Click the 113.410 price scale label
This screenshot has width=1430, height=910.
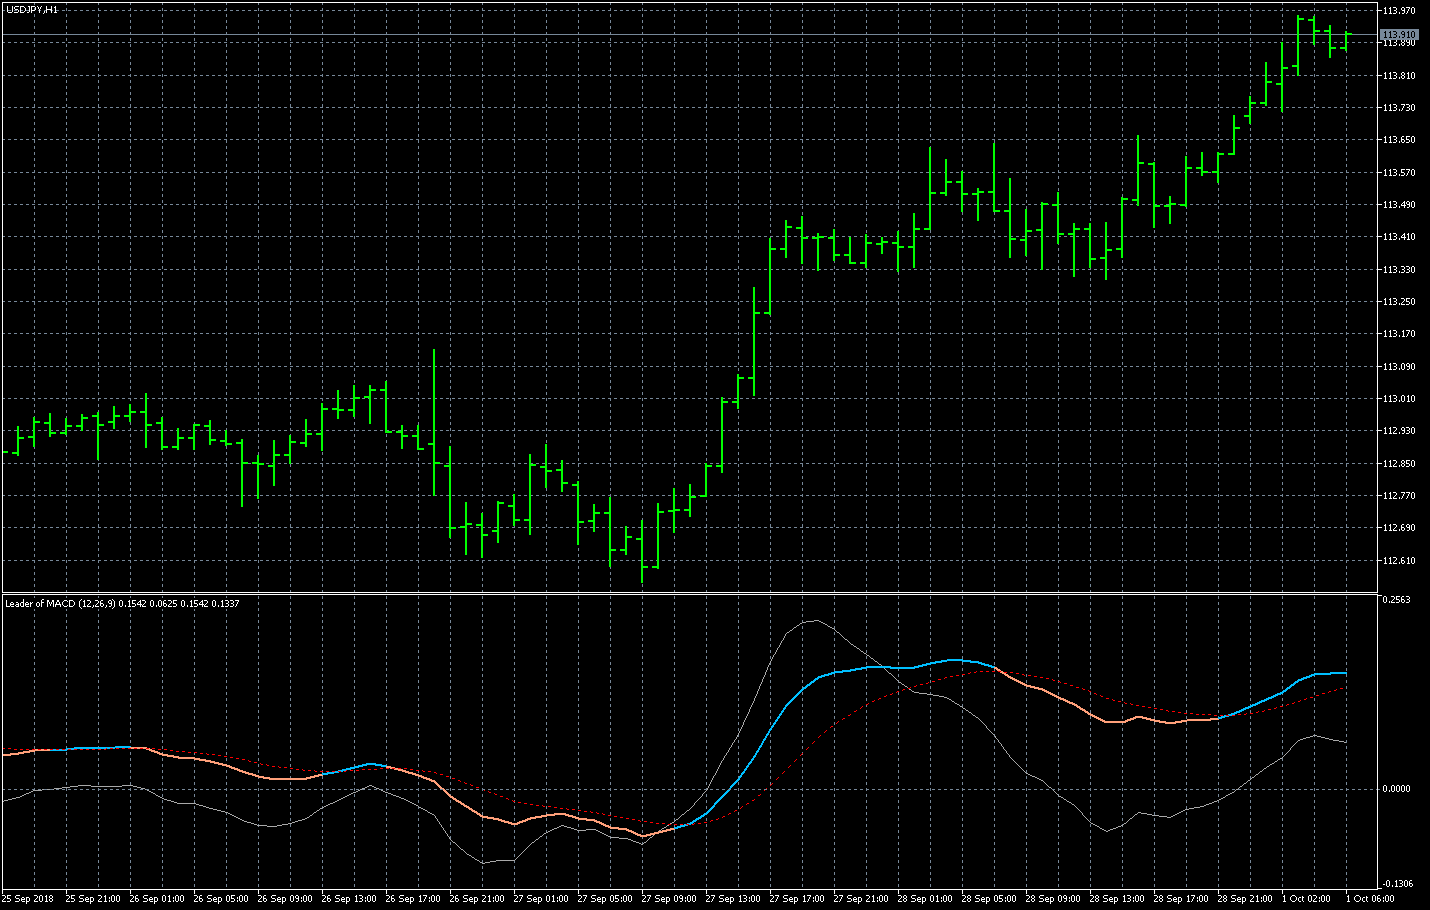(x=1399, y=237)
